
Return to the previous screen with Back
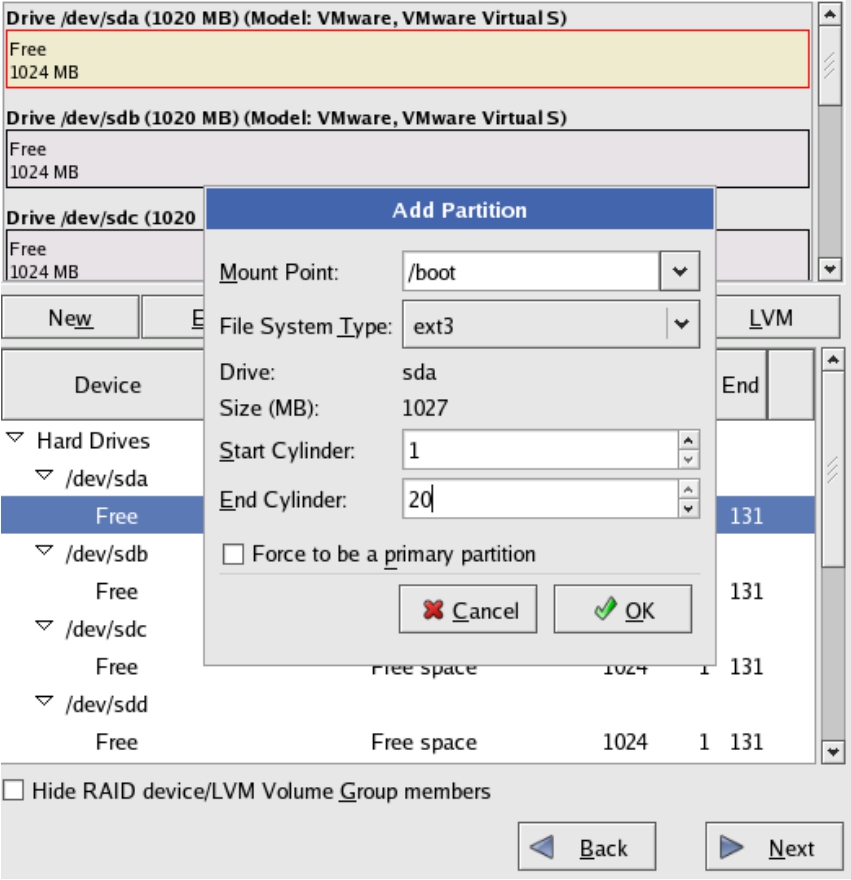tap(586, 848)
